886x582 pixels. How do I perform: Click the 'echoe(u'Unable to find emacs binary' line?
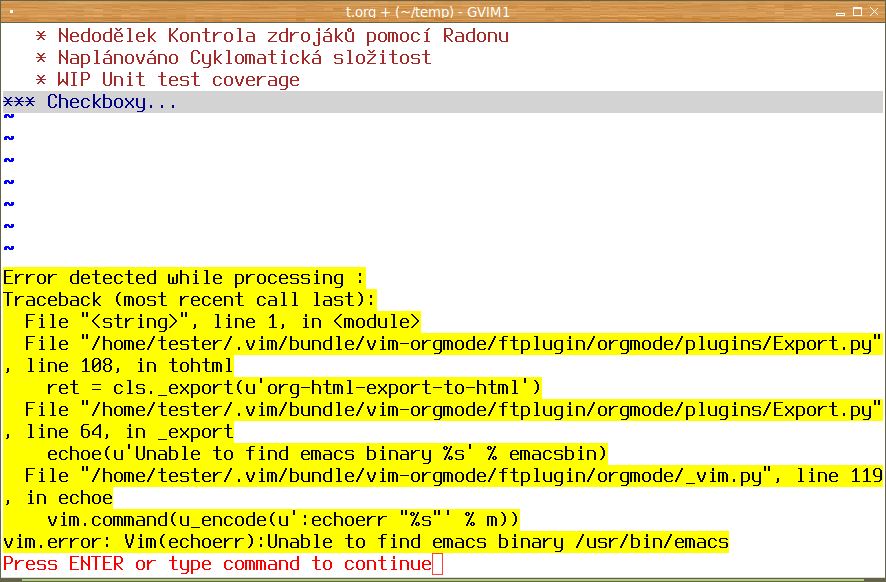pos(327,454)
